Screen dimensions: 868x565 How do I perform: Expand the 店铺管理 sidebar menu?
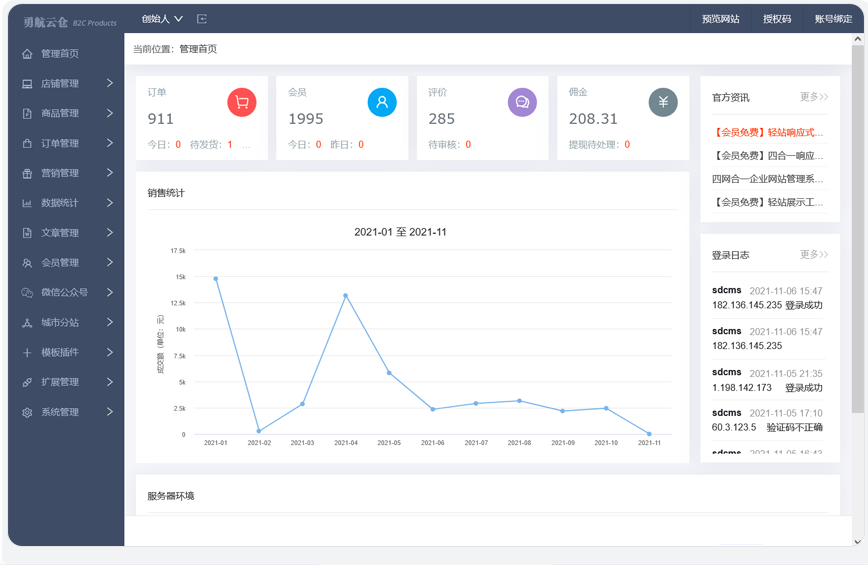point(66,84)
